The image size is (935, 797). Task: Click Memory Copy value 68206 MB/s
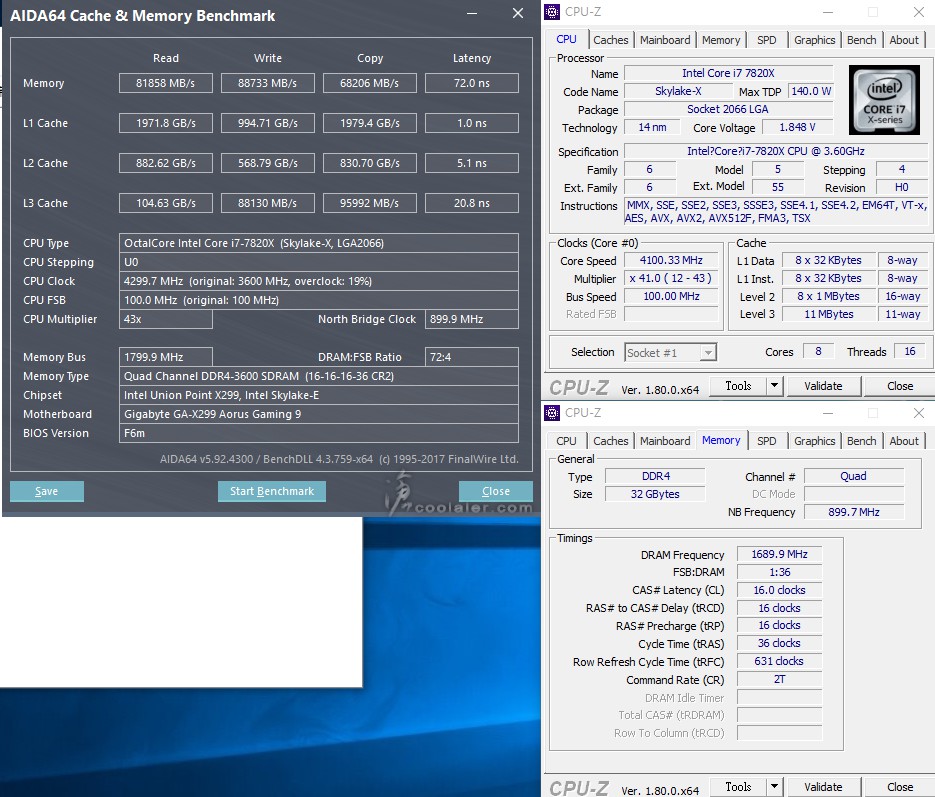point(370,83)
